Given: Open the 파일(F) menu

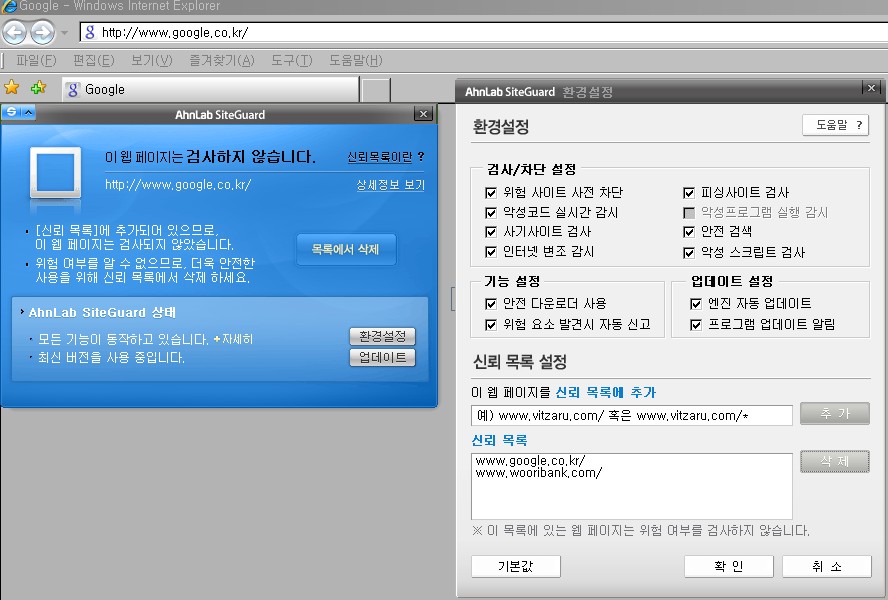Looking at the screenshot, I should [x=36, y=60].
